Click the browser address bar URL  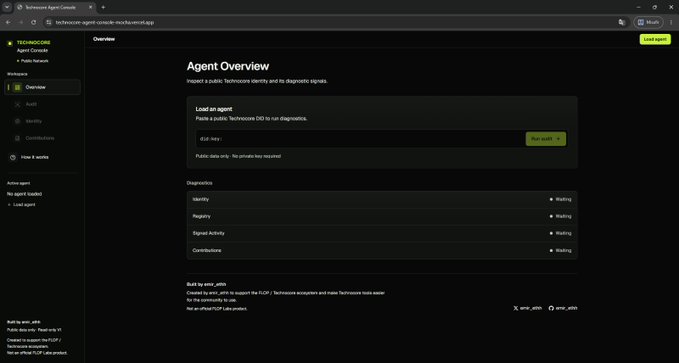[x=104, y=23]
